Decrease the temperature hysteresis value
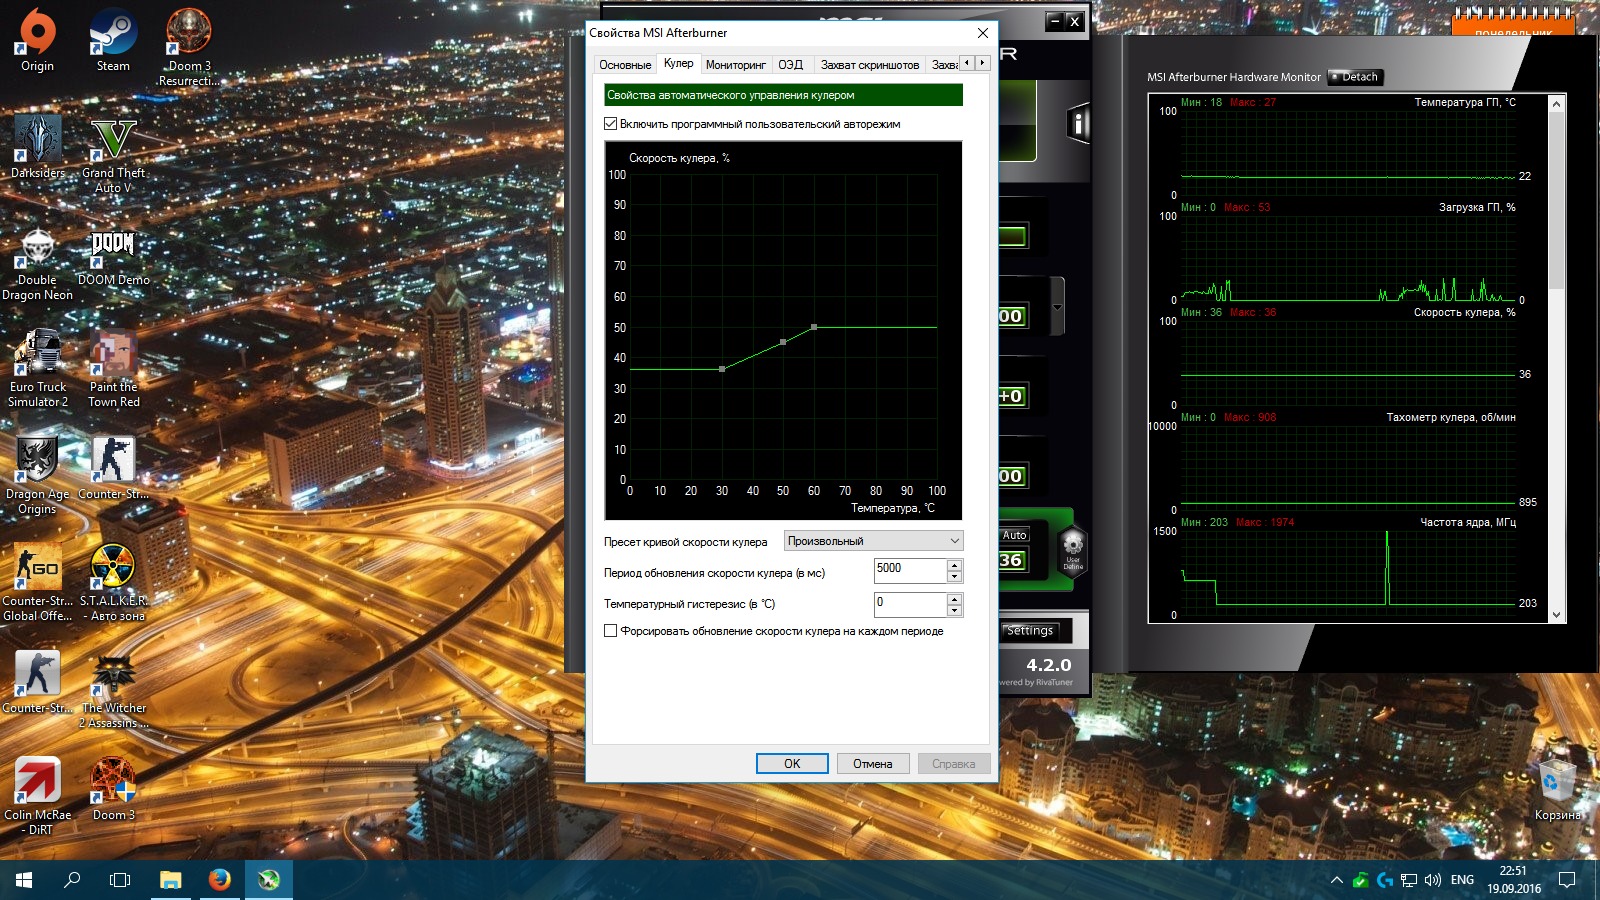The height and width of the screenshot is (900, 1600). (x=955, y=610)
